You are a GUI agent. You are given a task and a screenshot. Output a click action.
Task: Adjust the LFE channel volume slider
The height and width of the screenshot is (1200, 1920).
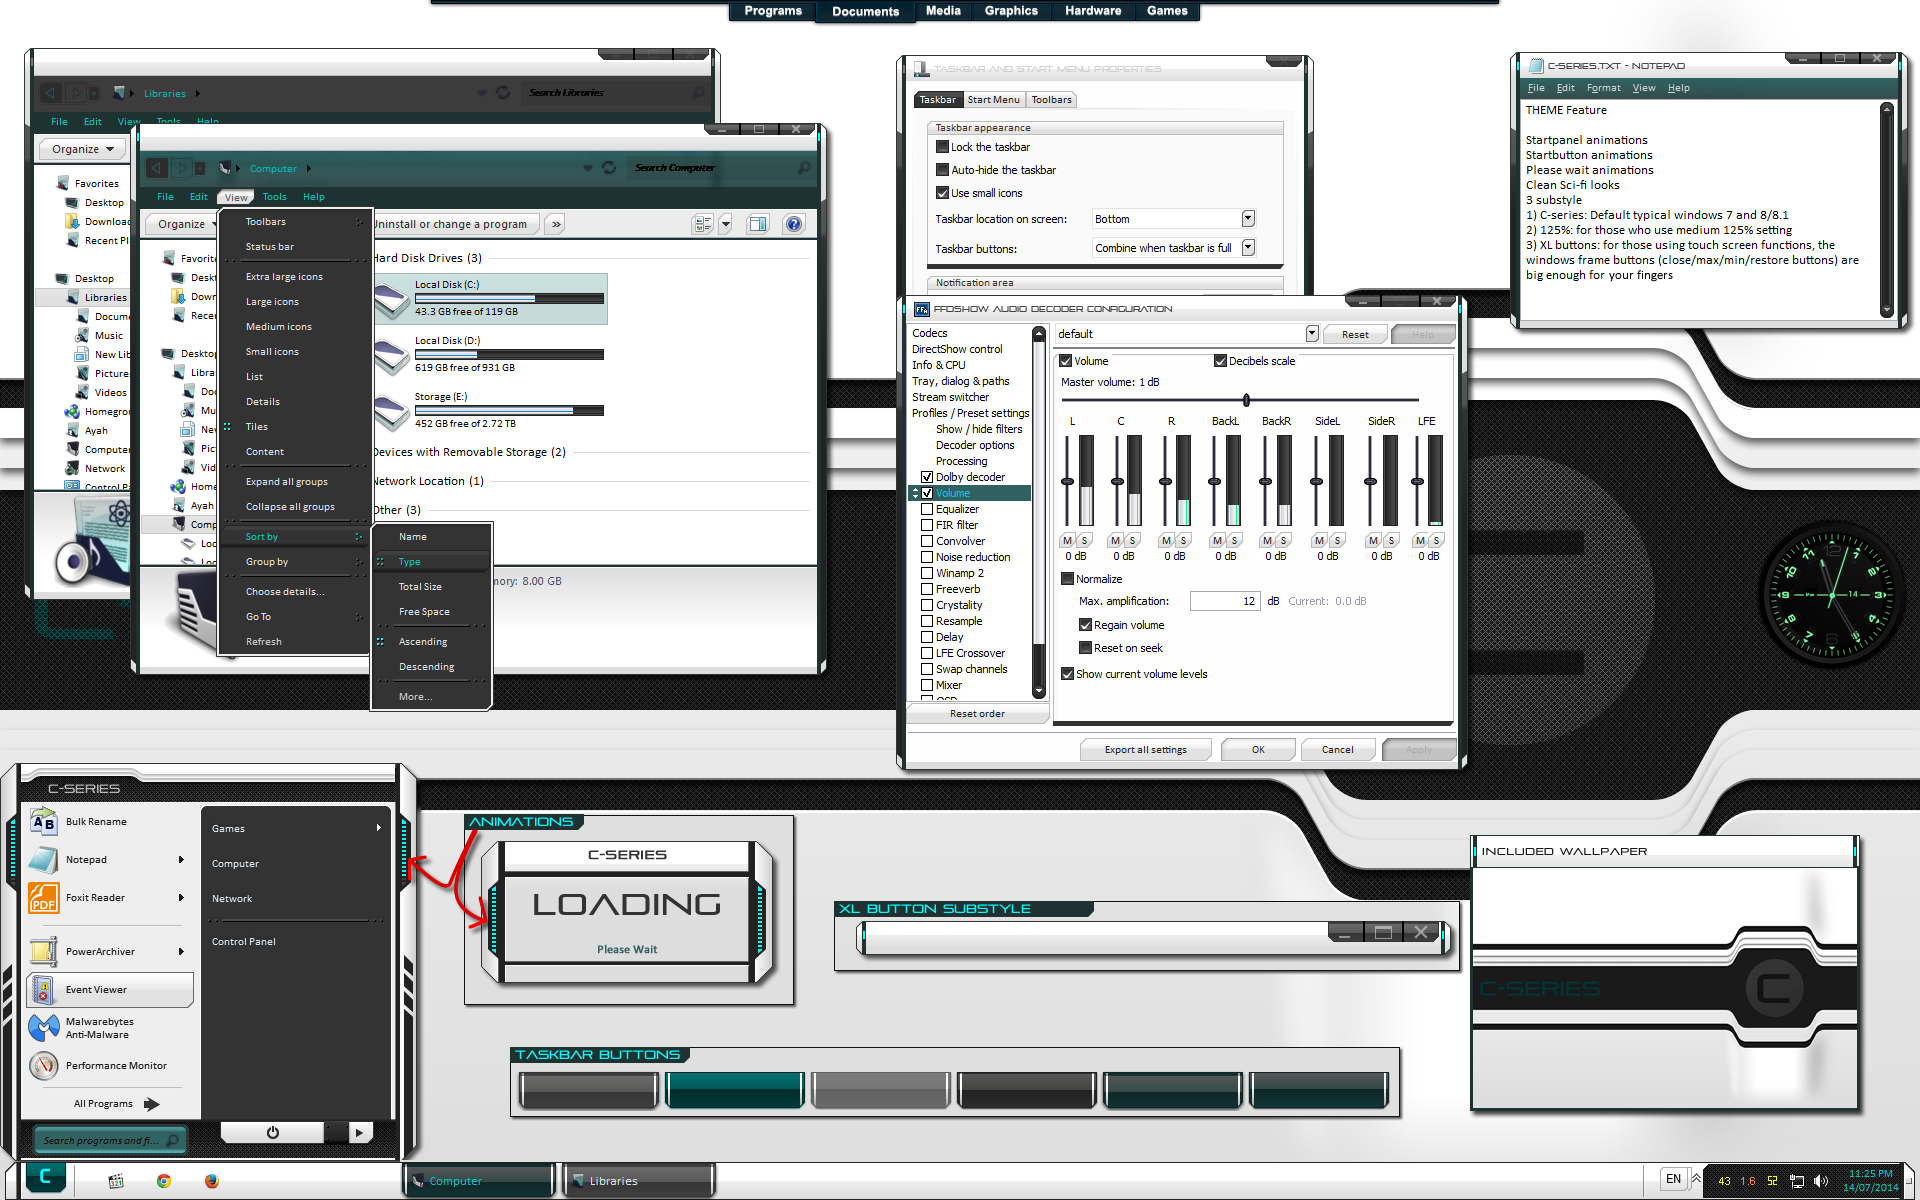(1418, 482)
